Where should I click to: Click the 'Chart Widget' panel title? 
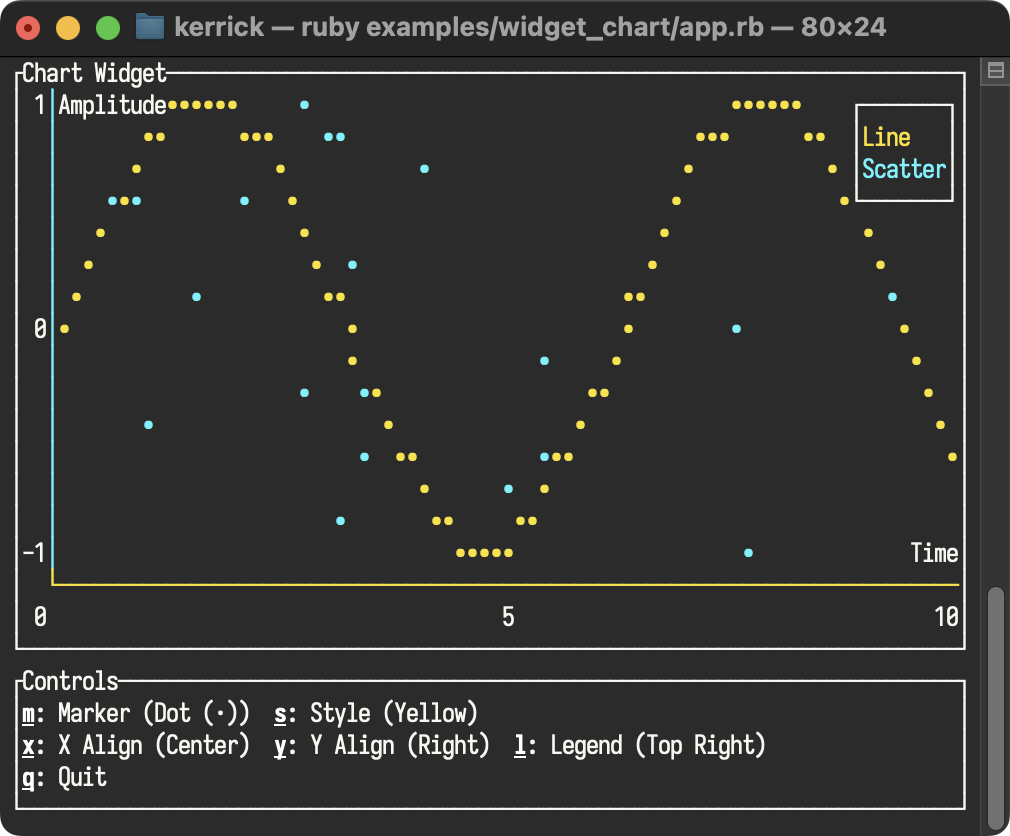[x=95, y=73]
